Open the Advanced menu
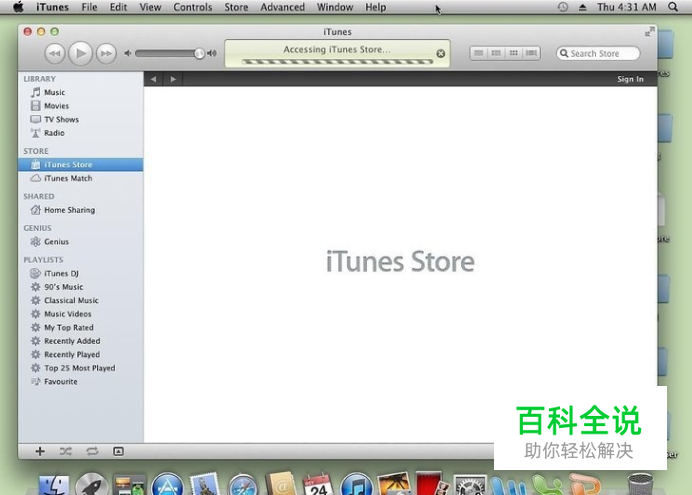 coord(282,7)
